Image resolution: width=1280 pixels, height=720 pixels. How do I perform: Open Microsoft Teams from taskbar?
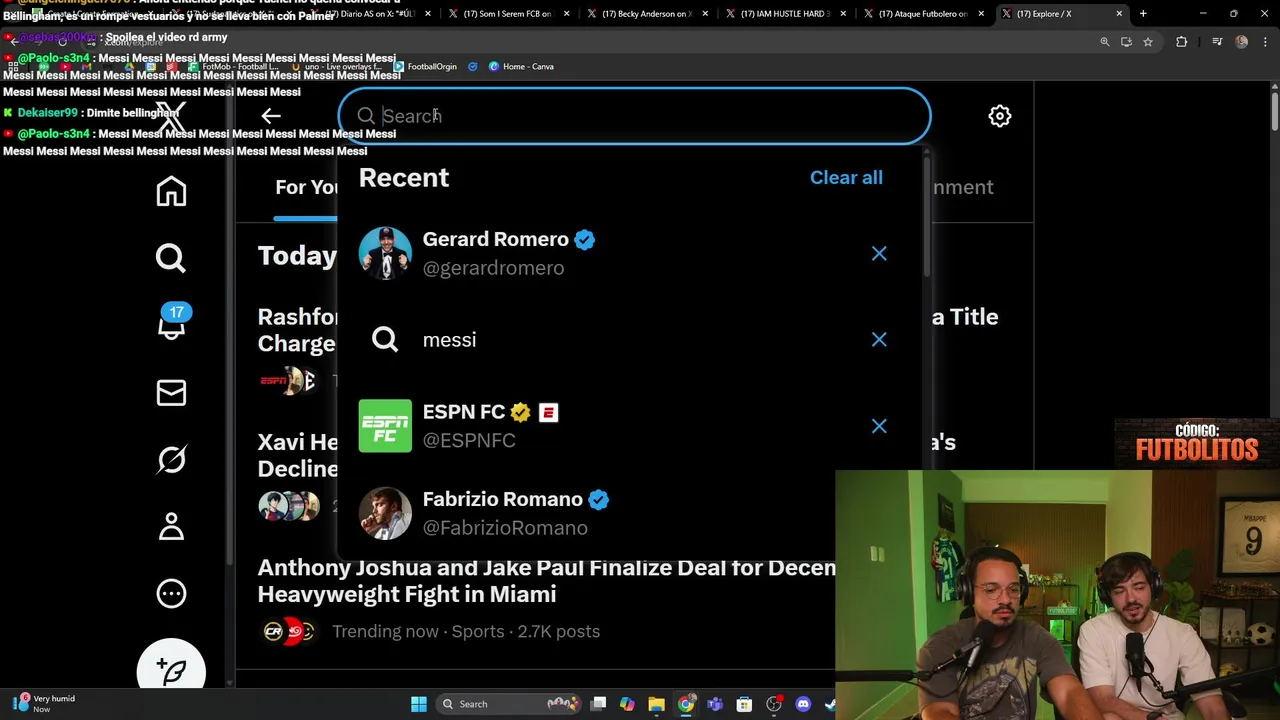[715, 704]
